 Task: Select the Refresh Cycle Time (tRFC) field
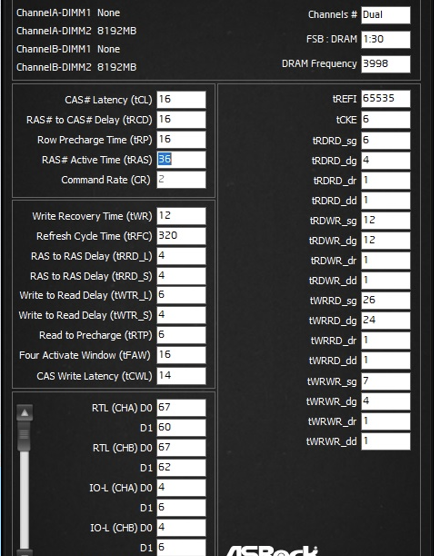pyautogui.click(x=181, y=236)
